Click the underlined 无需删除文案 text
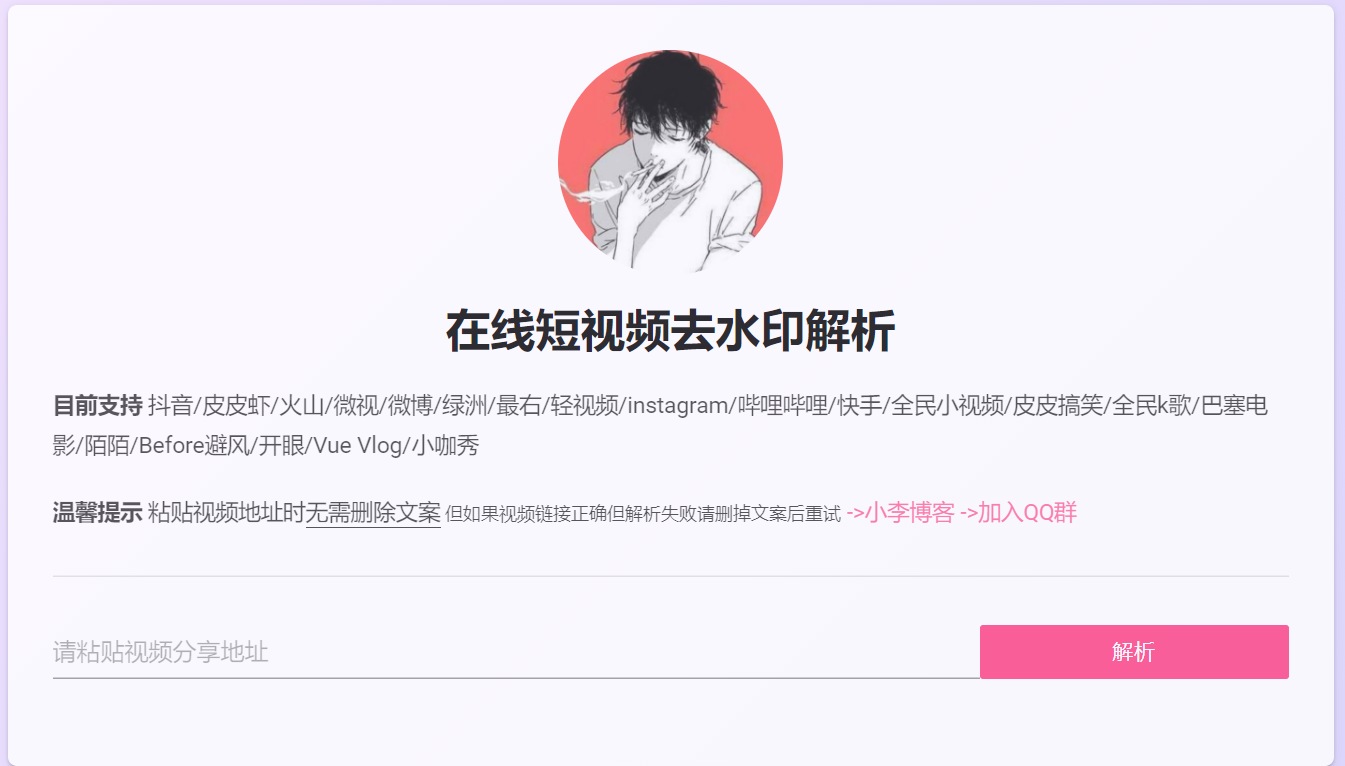Screen dimensions: 1345x766 click(373, 513)
